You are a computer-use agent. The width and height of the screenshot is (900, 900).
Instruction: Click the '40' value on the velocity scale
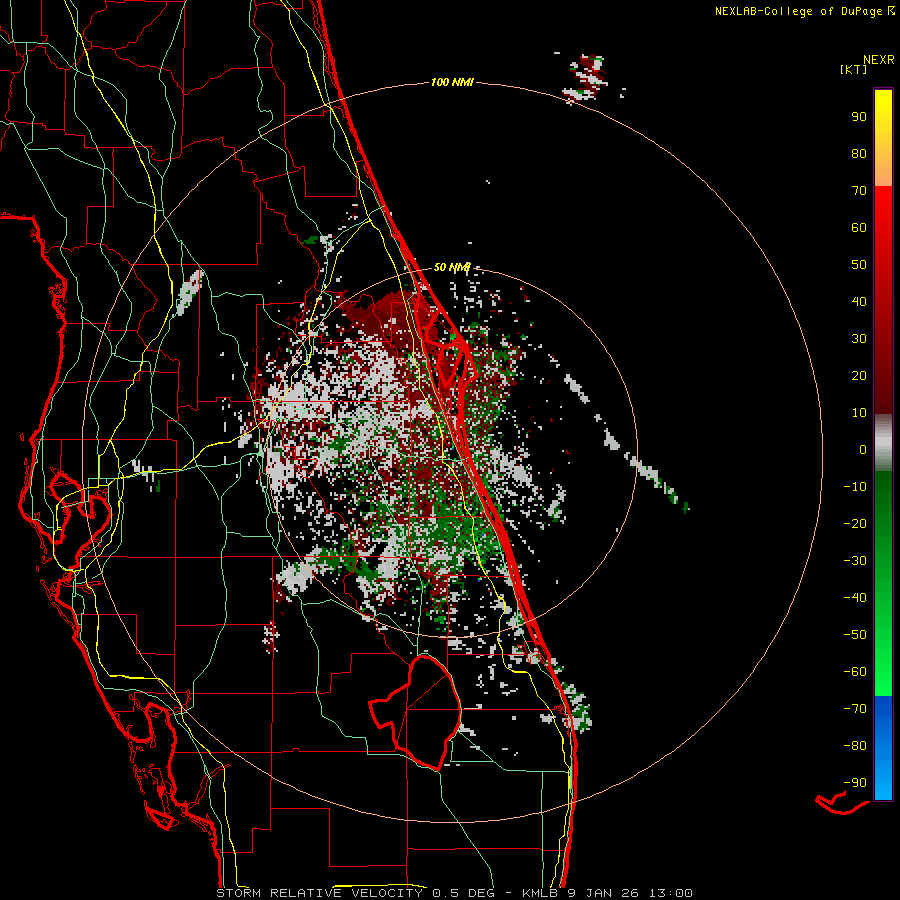tap(859, 301)
